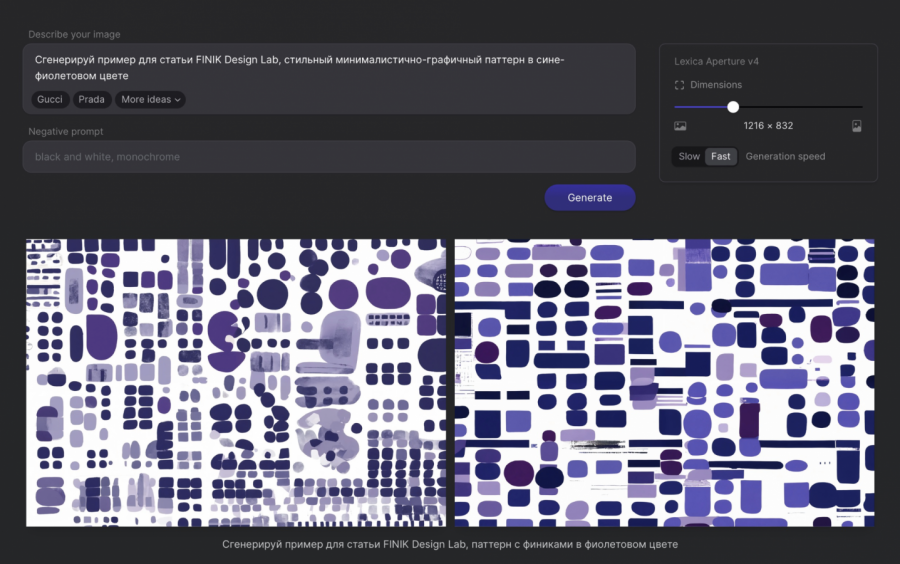Image resolution: width=900 pixels, height=564 pixels.
Task: Select Fast generation speed
Action: point(720,156)
